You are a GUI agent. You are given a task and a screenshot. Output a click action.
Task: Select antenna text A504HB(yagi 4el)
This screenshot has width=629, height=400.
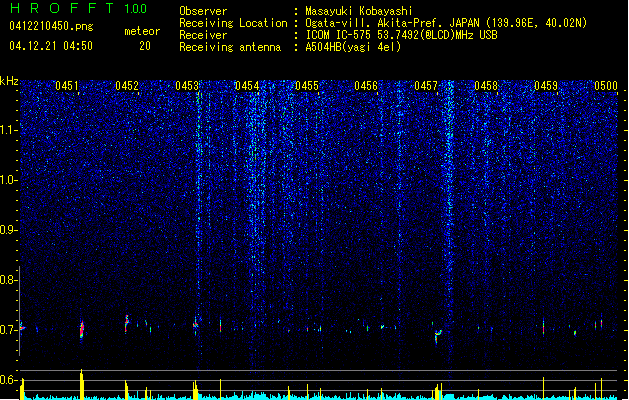point(353,47)
